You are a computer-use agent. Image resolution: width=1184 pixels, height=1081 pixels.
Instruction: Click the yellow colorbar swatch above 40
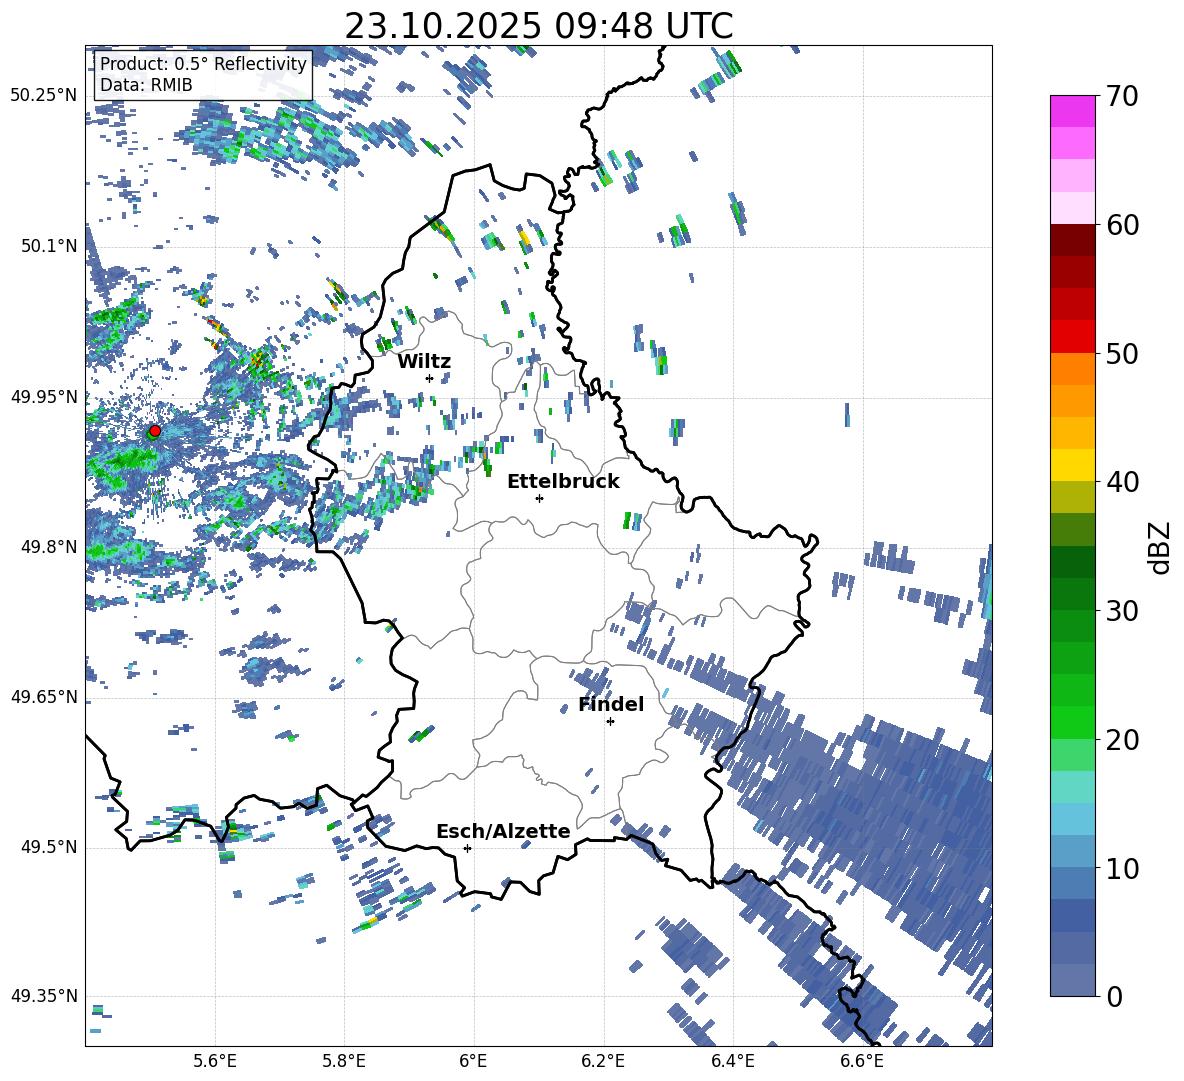(x=1072, y=465)
